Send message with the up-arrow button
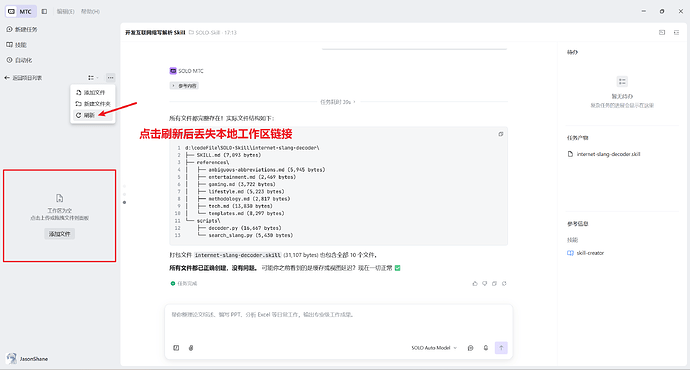The image size is (690, 370). tap(501, 348)
